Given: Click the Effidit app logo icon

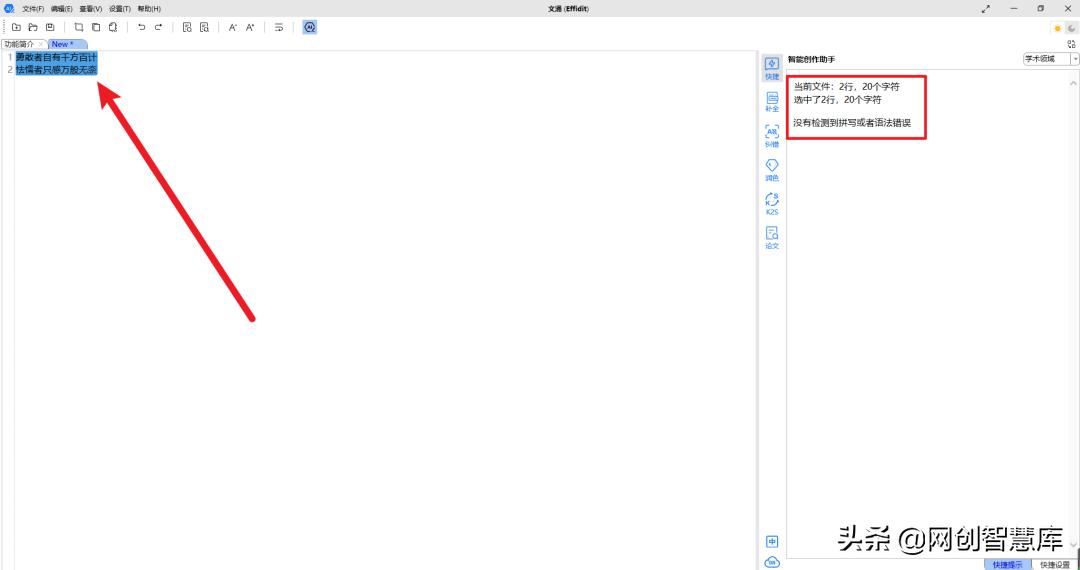Looking at the screenshot, I should coord(9,8).
